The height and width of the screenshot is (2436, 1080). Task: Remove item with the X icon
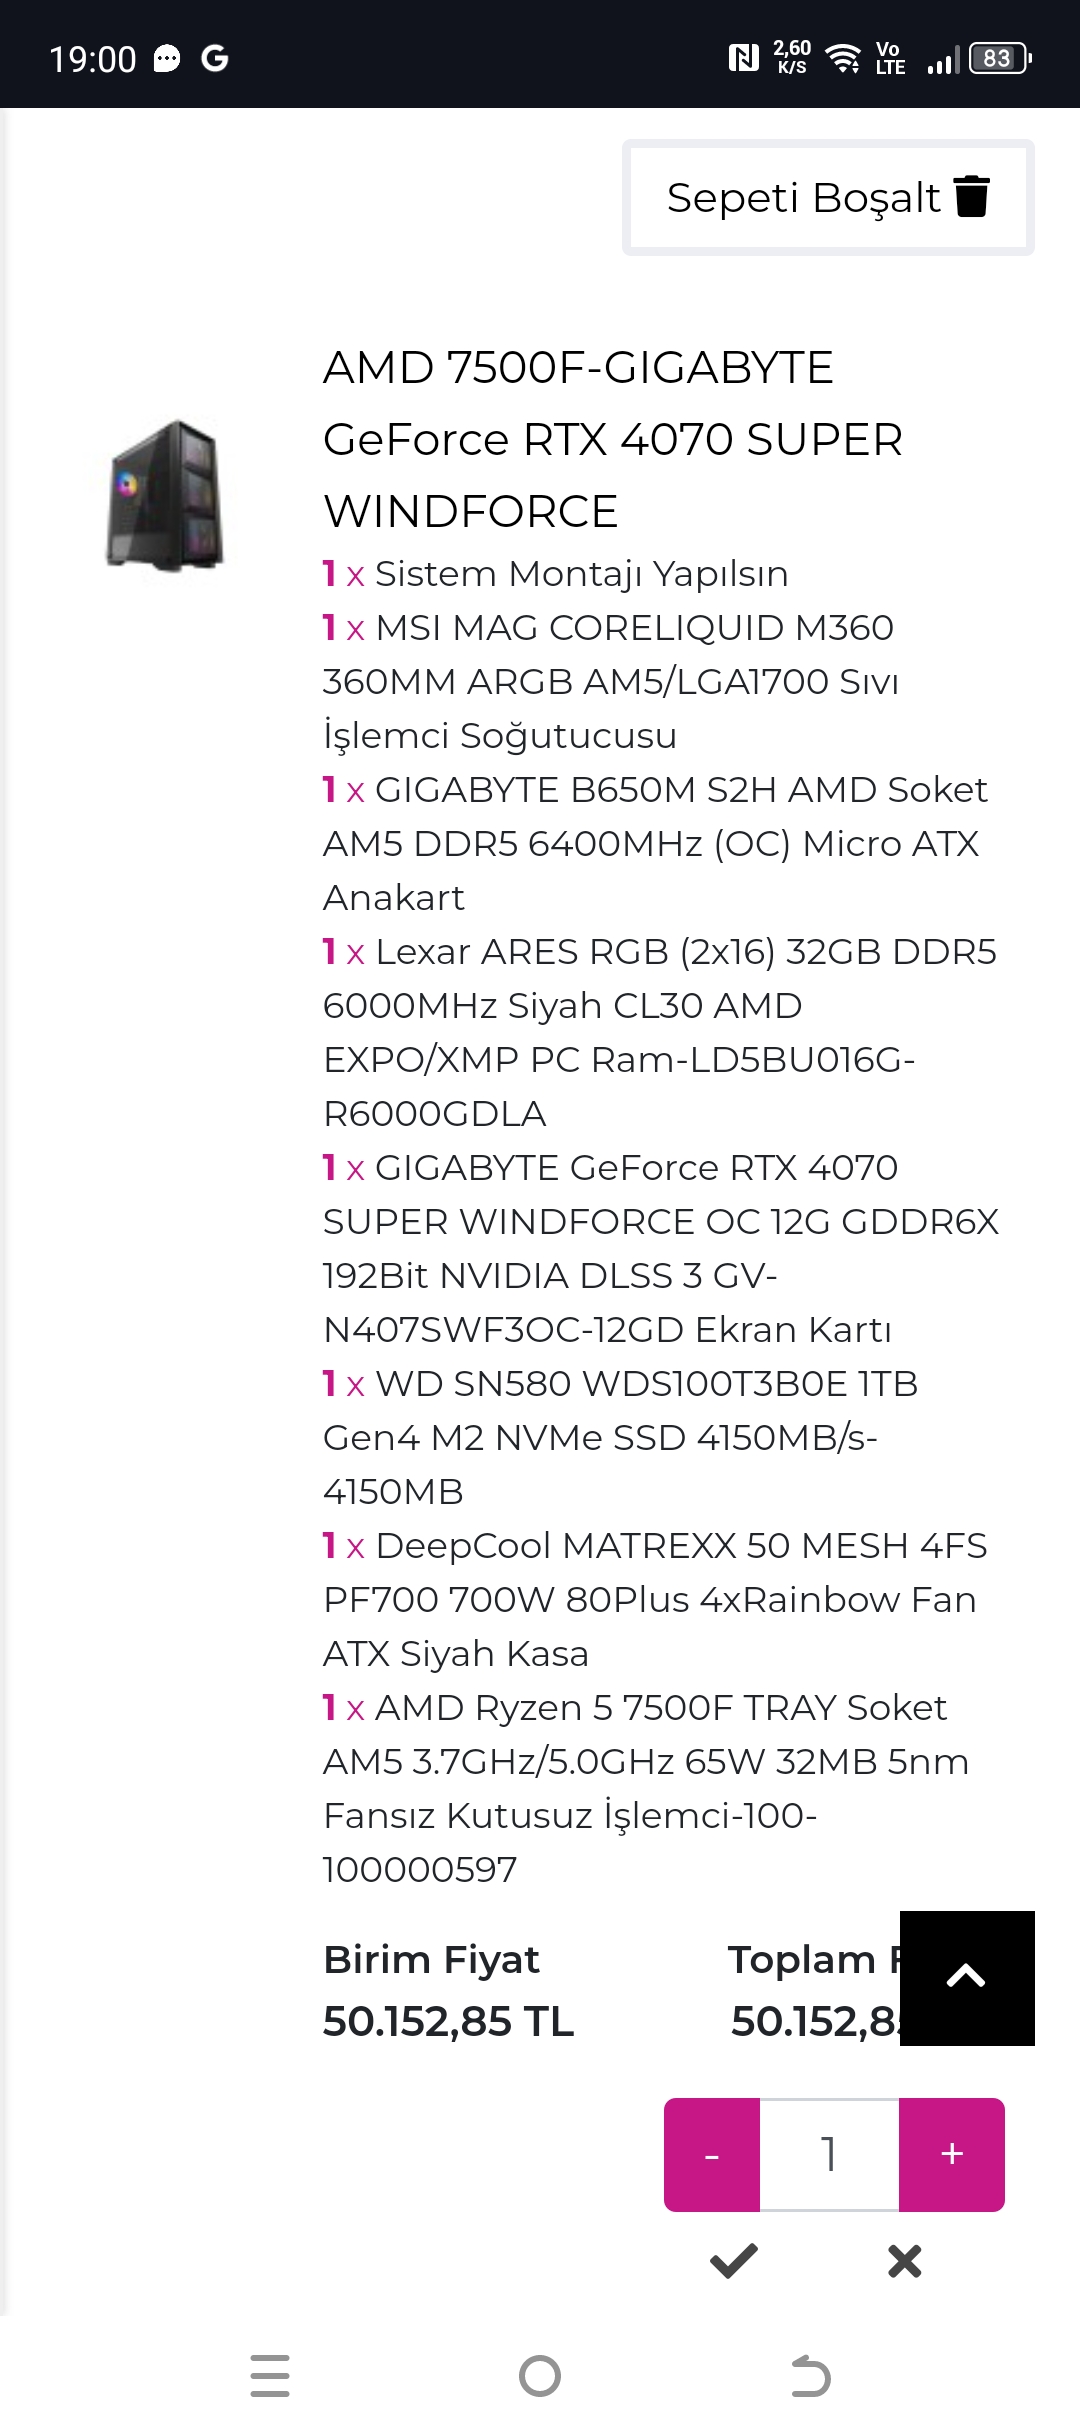904,2261
